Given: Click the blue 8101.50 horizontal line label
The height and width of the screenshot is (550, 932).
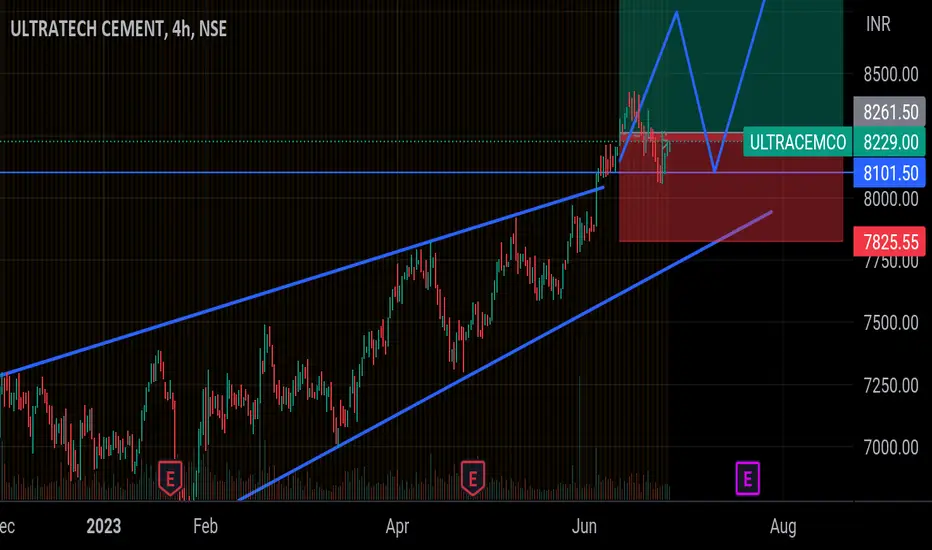Looking at the screenshot, I should [890, 173].
